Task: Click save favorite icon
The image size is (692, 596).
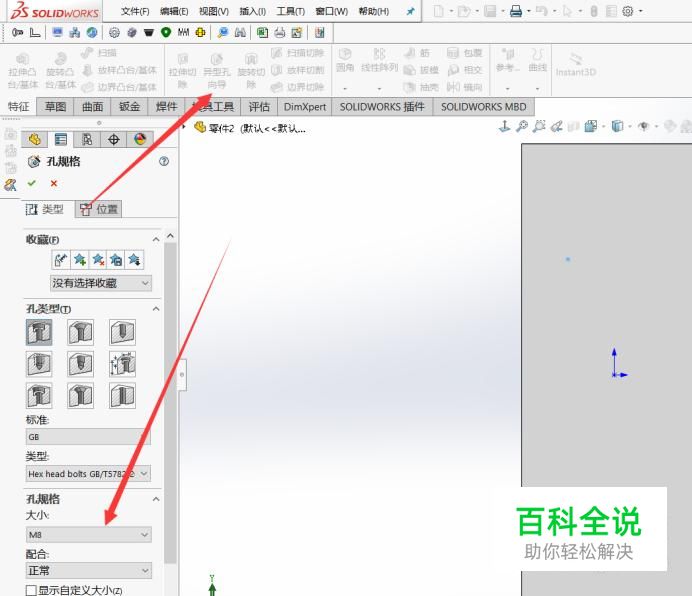Action: point(116,260)
